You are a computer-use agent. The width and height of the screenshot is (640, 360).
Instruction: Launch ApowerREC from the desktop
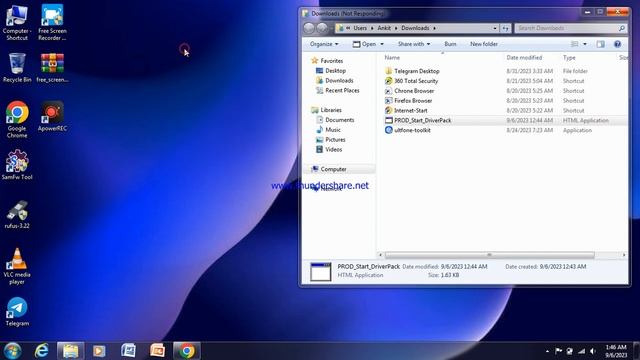coord(52,117)
